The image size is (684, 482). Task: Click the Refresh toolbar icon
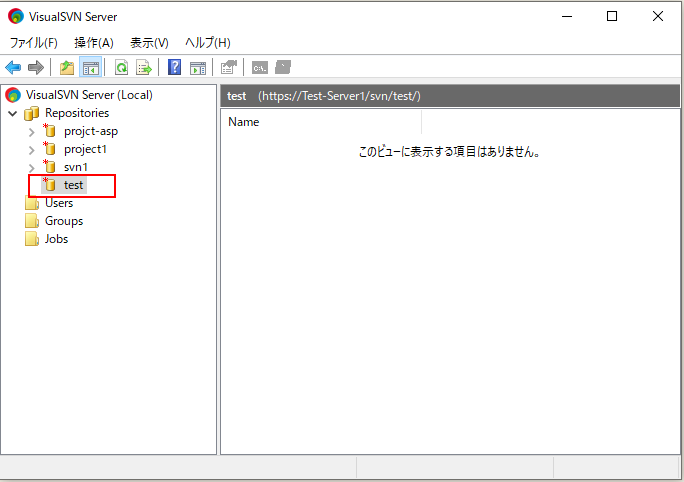(121, 68)
